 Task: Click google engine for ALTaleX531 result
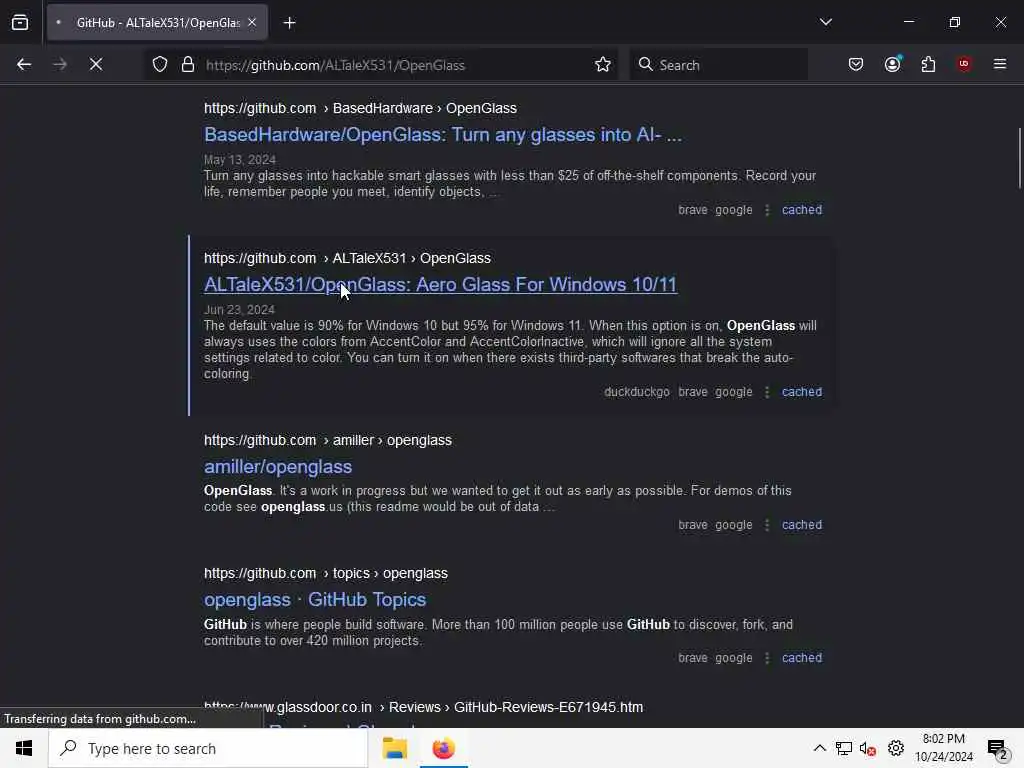(x=733, y=392)
